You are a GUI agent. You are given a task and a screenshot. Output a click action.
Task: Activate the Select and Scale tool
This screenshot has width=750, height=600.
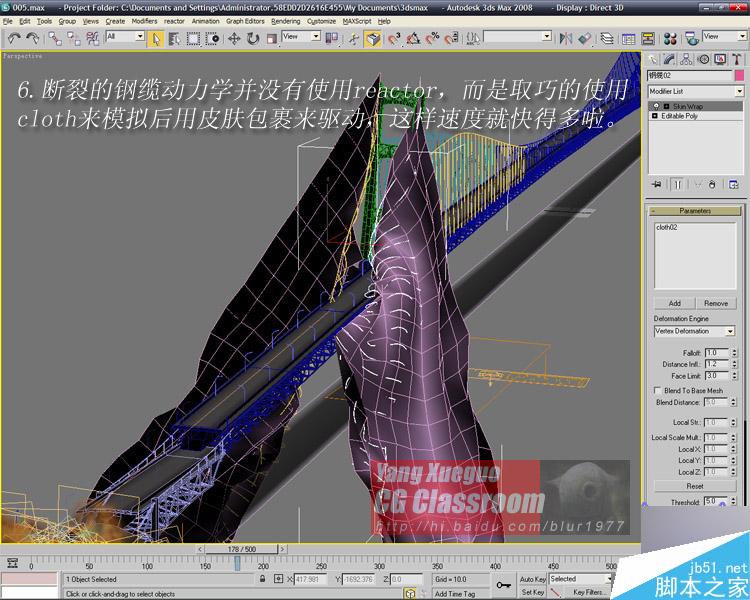[x=272, y=39]
